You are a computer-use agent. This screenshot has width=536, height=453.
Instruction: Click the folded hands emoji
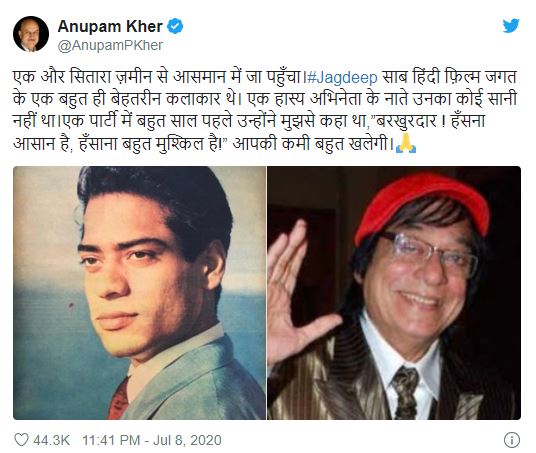pos(405,143)
